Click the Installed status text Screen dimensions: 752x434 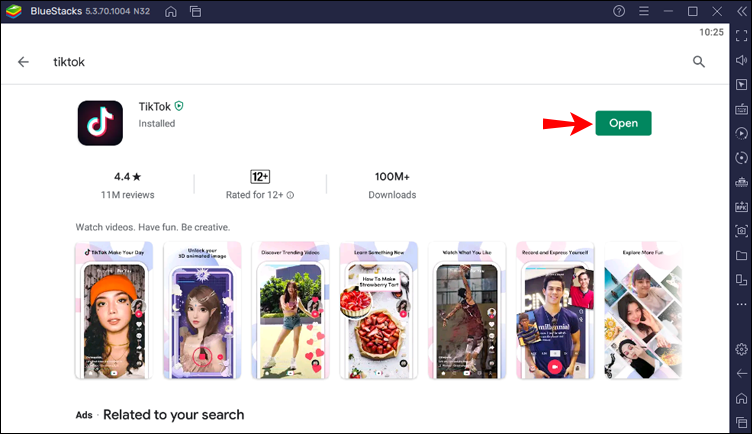(157, 124)
